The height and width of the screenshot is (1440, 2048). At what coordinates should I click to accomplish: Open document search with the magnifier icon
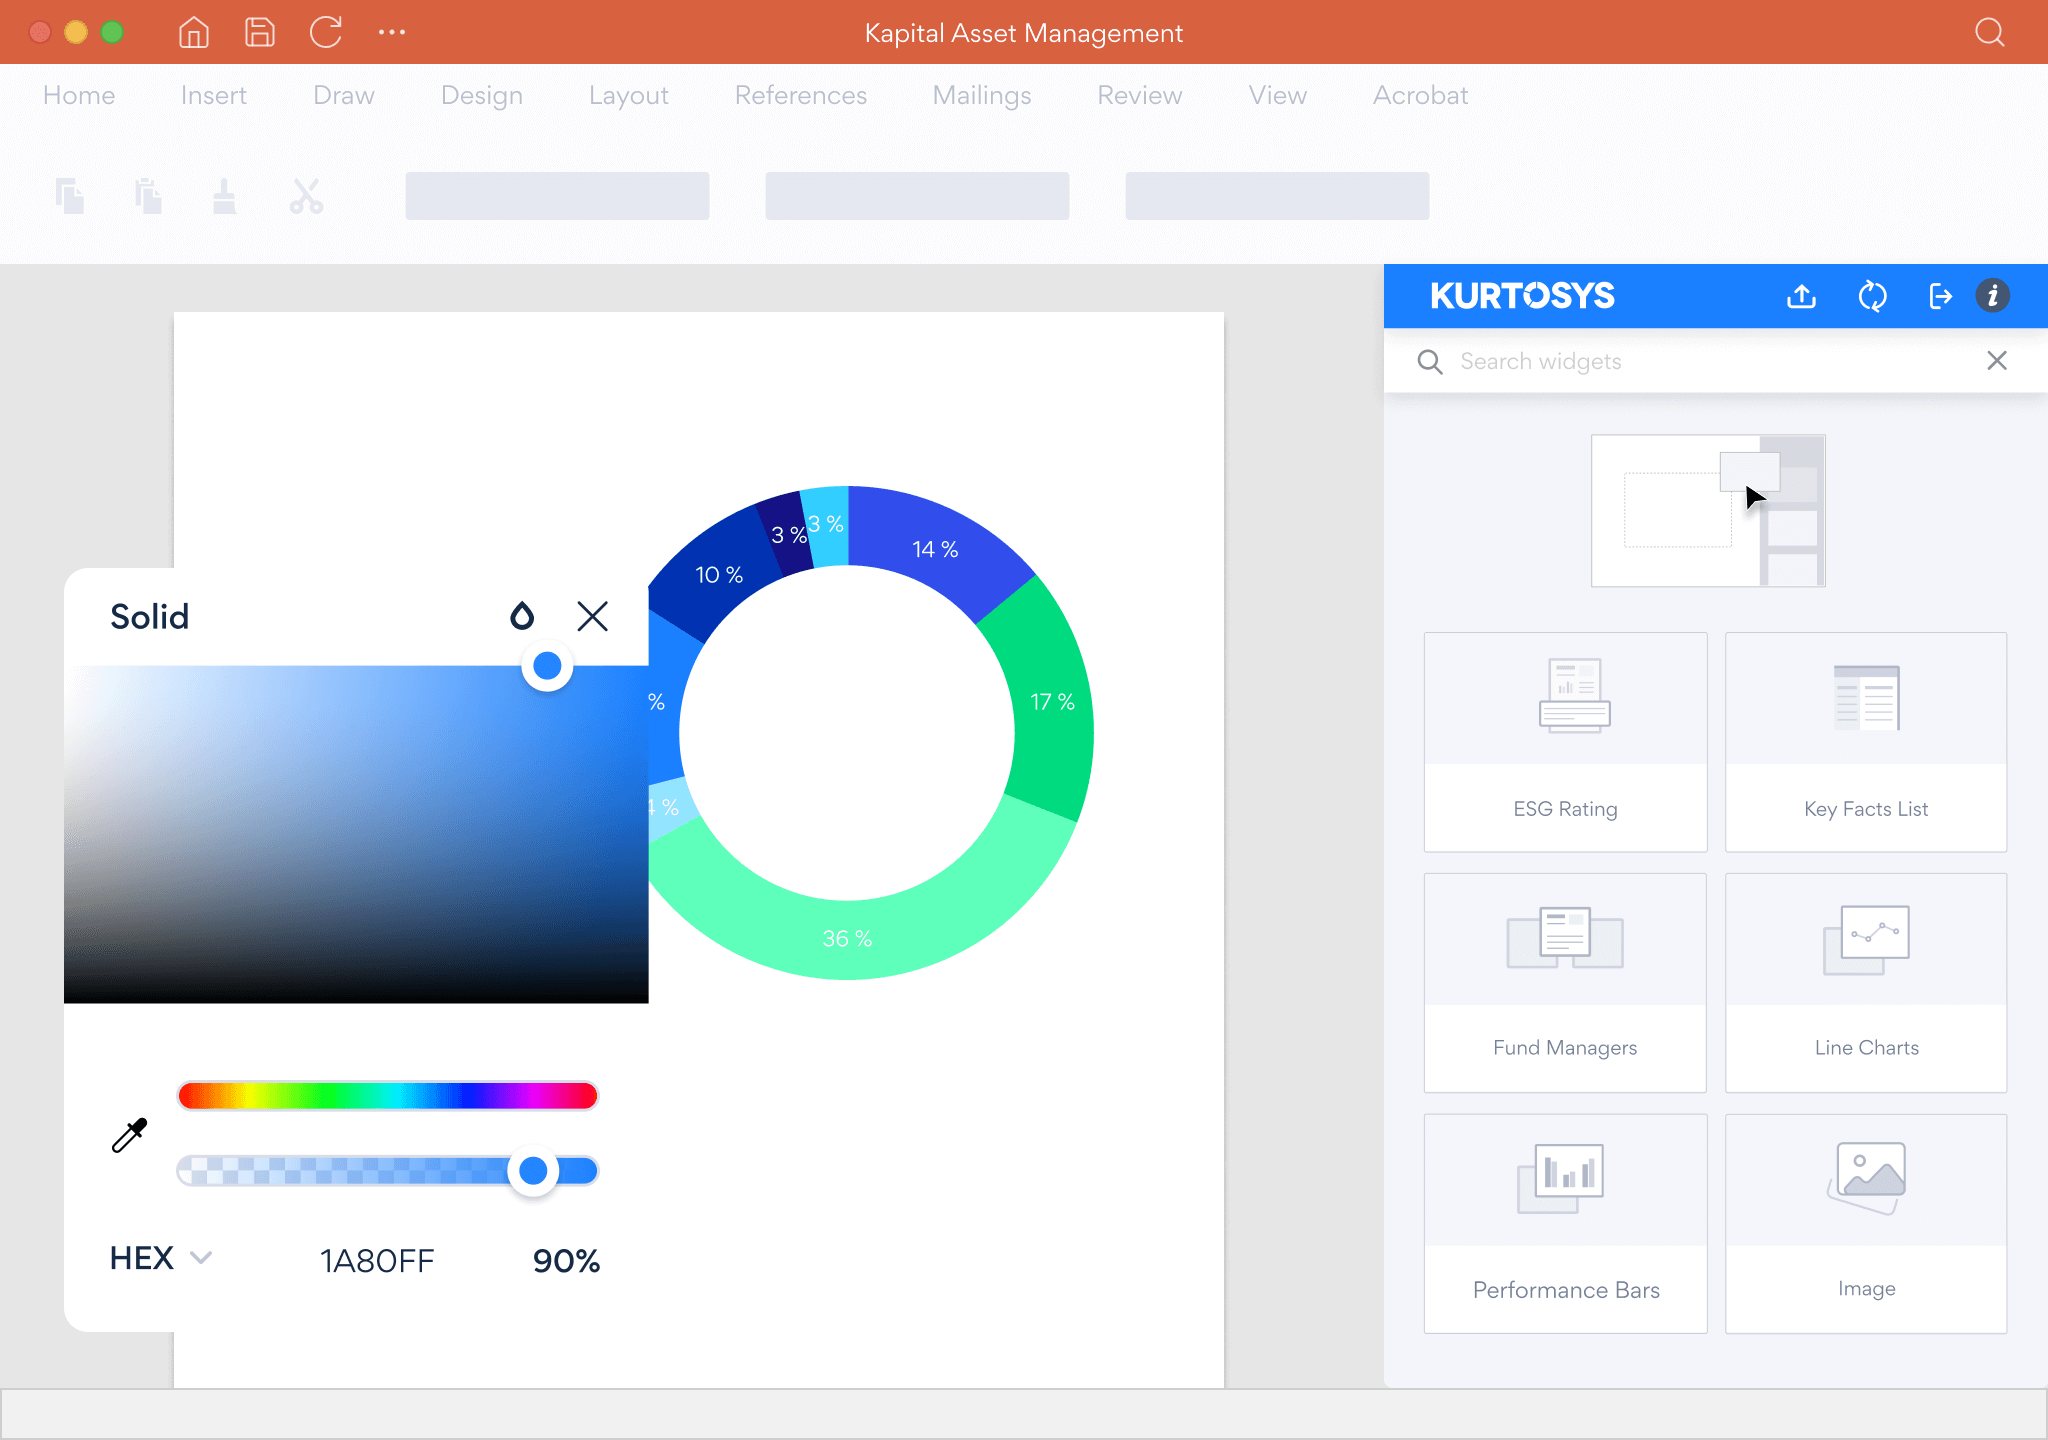click(1989, 32)
